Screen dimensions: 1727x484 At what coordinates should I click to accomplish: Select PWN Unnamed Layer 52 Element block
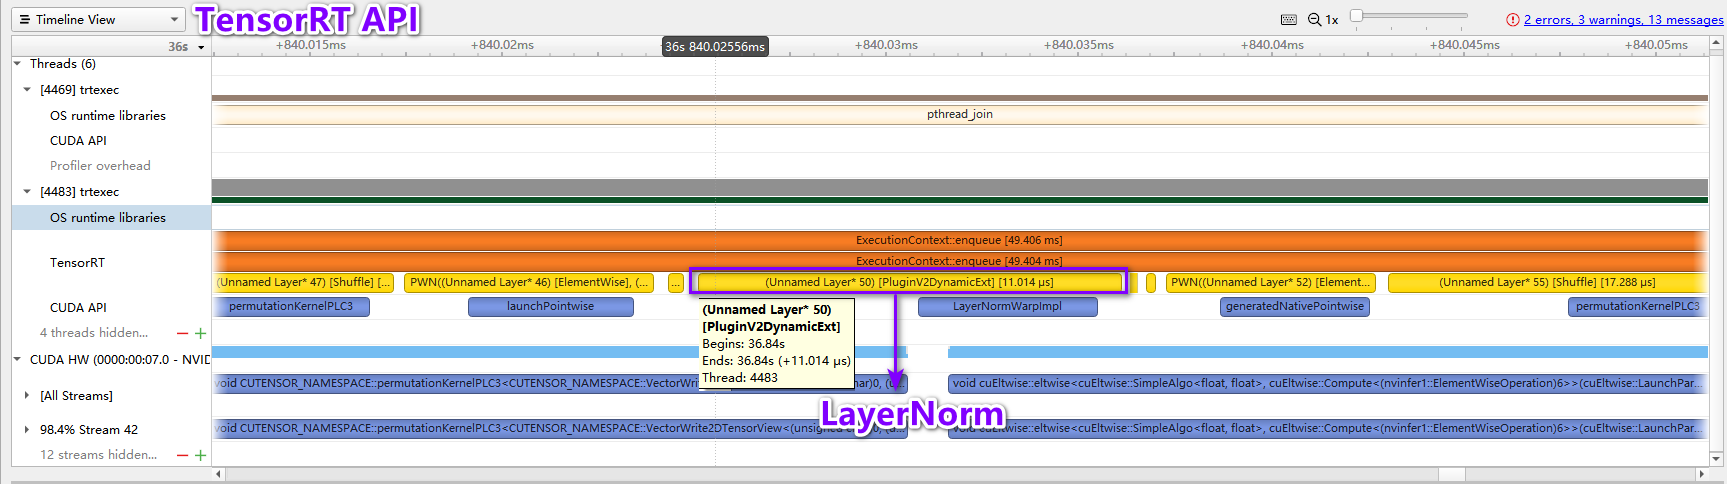click(x=1270, y=283)
